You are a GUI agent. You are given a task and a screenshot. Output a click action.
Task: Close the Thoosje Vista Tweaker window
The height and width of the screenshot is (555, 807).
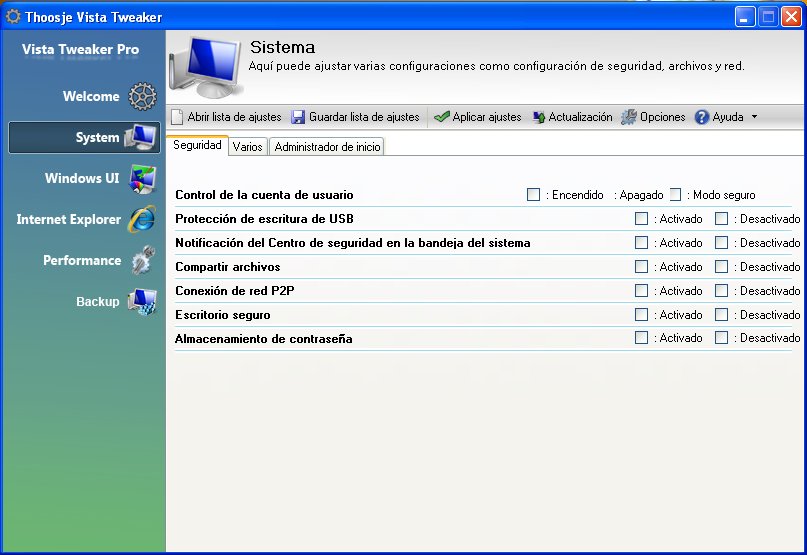[791, 17]
